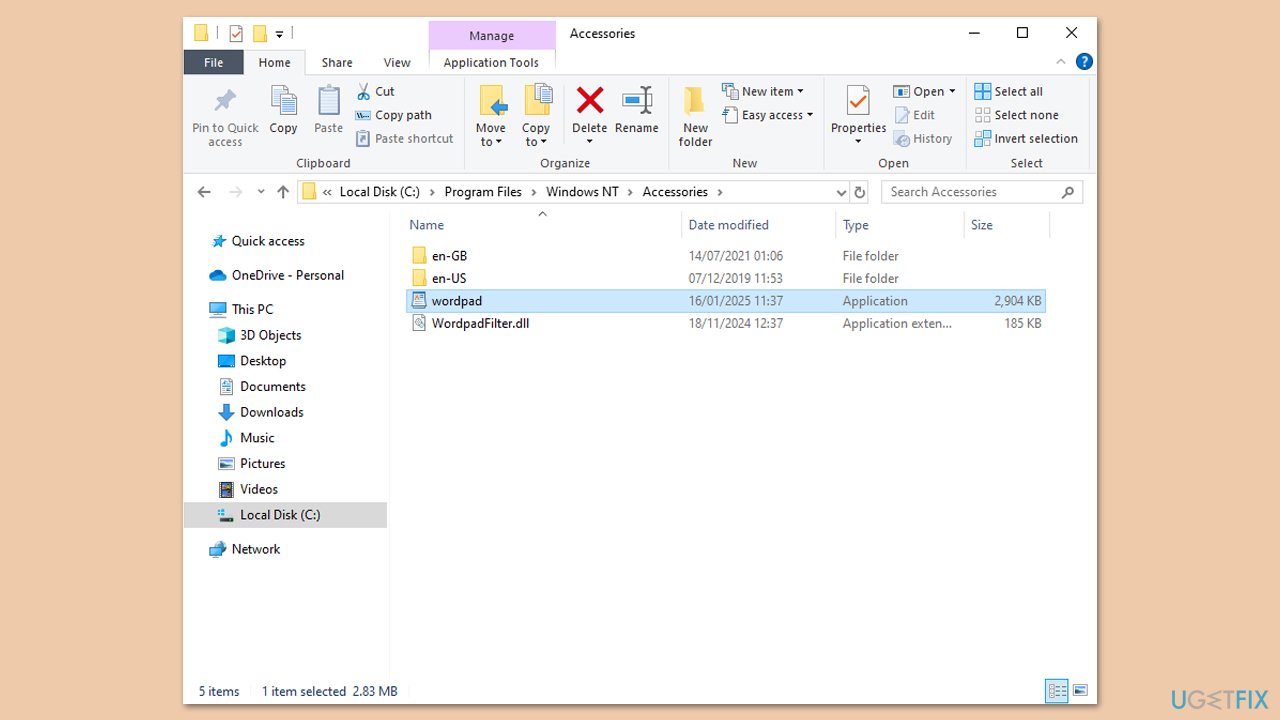Image resolution: width=1280 pixels, height=720 pixels.
Task: Create a New folder
Action: pos(696,115)
